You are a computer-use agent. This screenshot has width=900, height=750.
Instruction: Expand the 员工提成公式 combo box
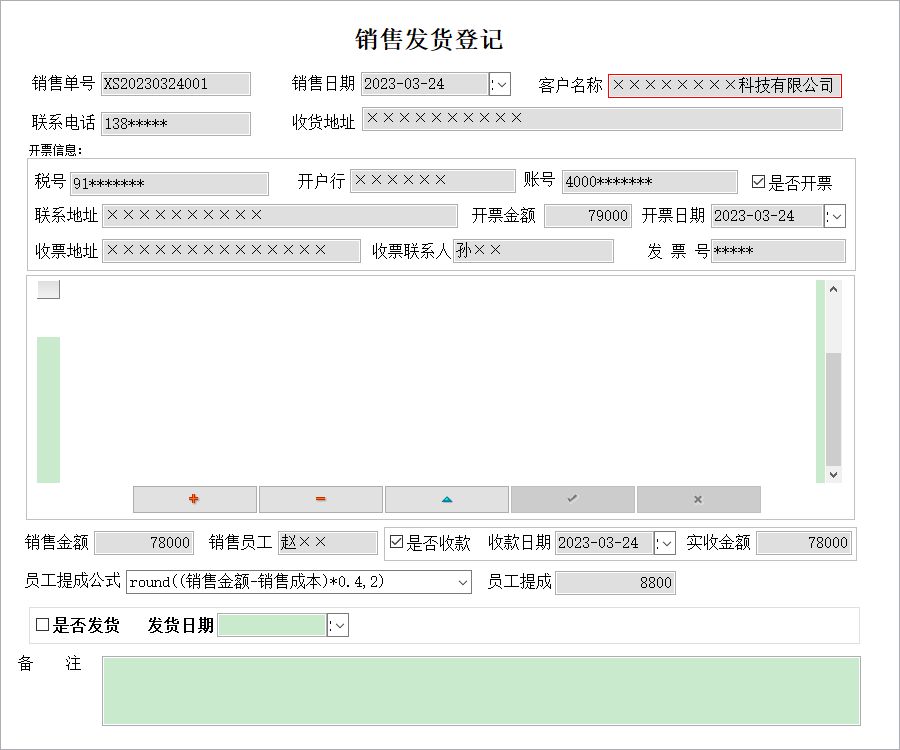pyautogui.click(x=463, y=582)
